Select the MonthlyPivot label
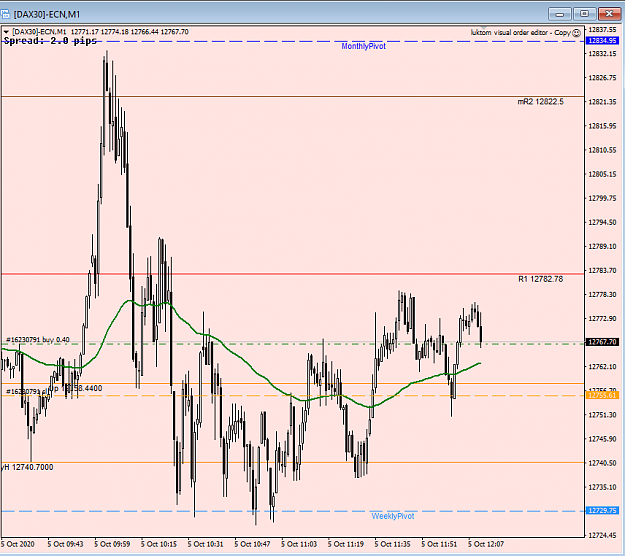 tap(364, 46)
